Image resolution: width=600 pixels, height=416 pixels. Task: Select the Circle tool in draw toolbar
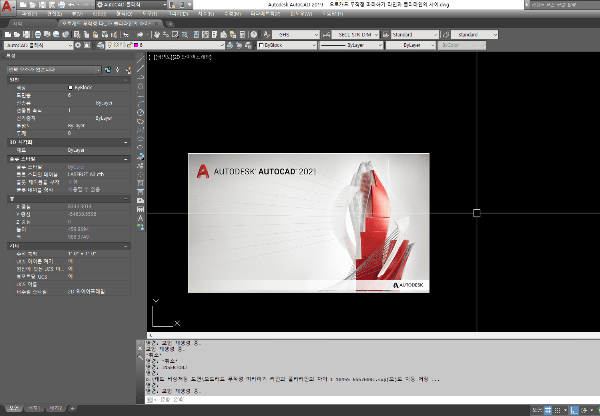point(140,112)
